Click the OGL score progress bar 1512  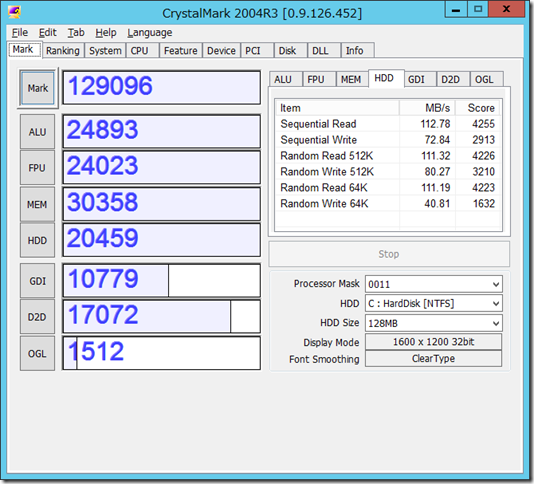click(161, 353)
